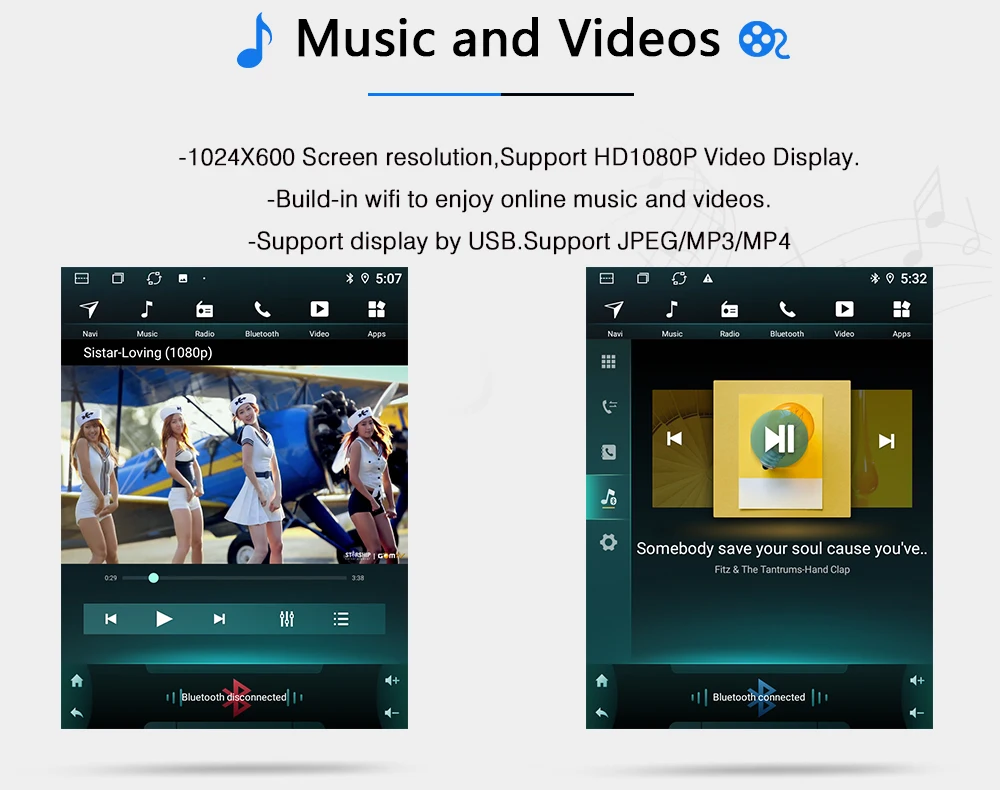The image size is (1000, 790).
Task: Open Radio in the left video screen
Action: tap(204, 318)
